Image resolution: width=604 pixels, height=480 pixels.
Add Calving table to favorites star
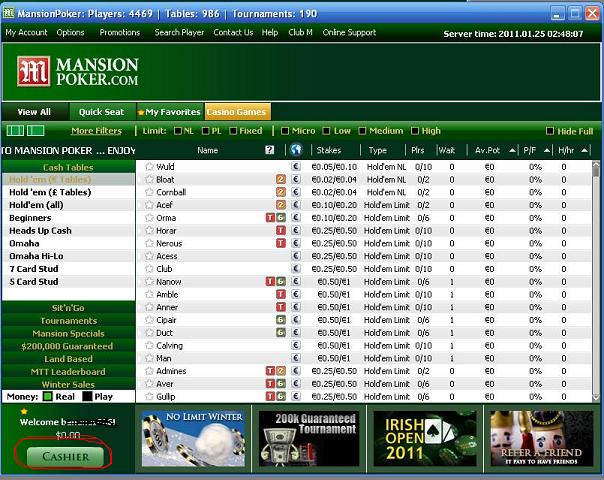point(149,345)
